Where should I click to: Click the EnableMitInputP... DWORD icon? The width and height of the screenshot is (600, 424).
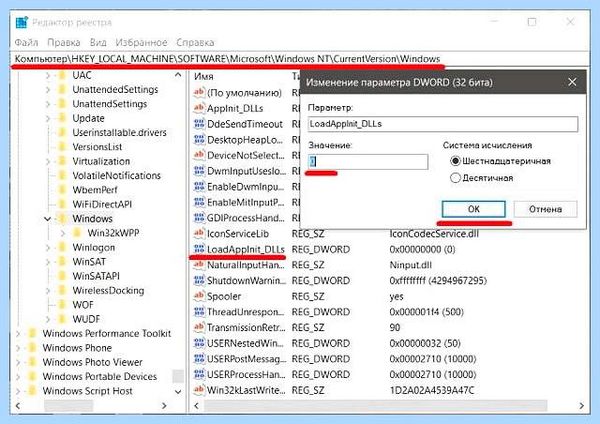[199, 202]
